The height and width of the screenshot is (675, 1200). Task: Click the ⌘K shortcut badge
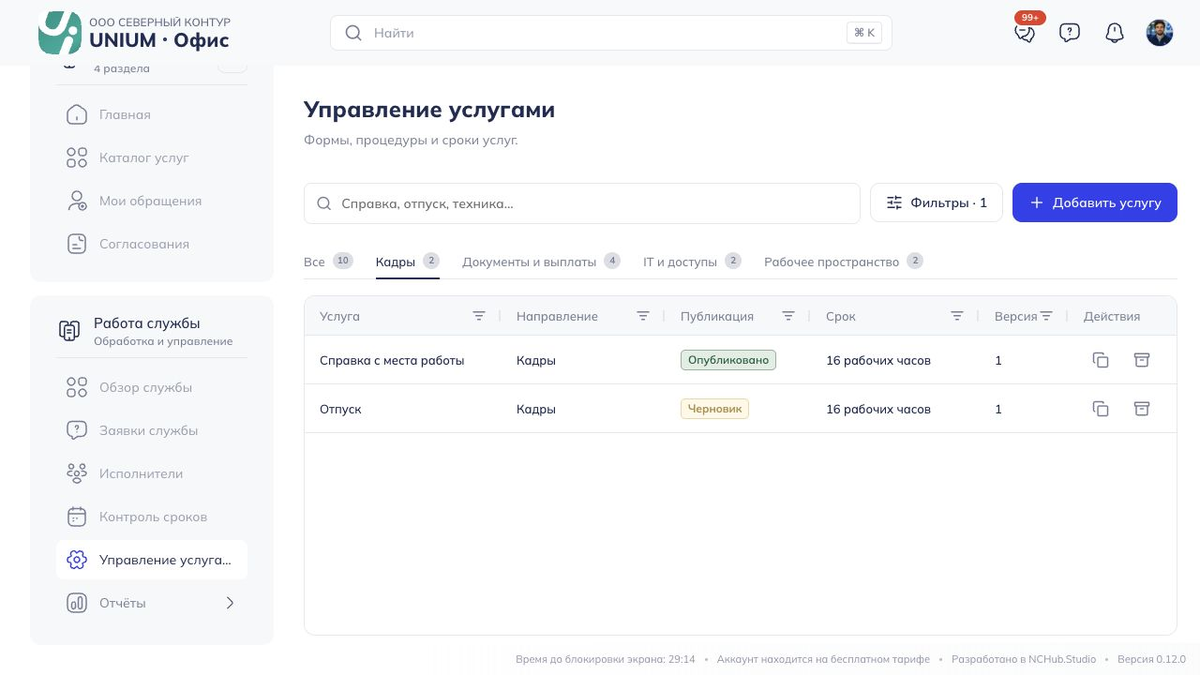(x=864, y=33)
